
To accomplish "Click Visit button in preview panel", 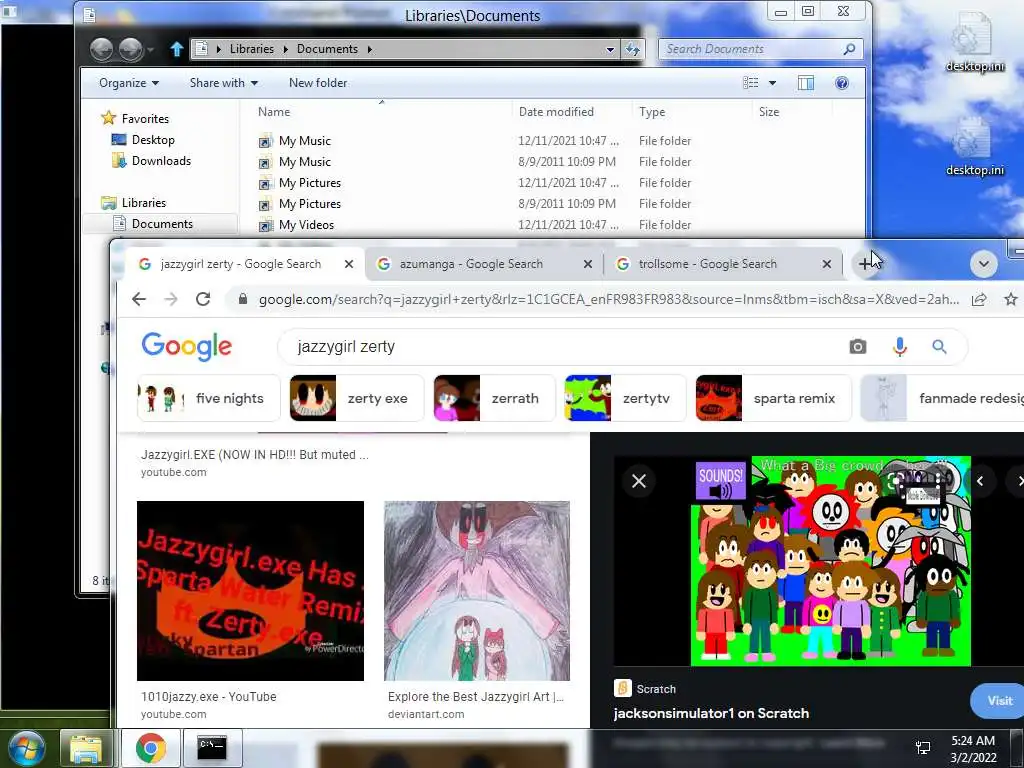I will click(999, 701).
